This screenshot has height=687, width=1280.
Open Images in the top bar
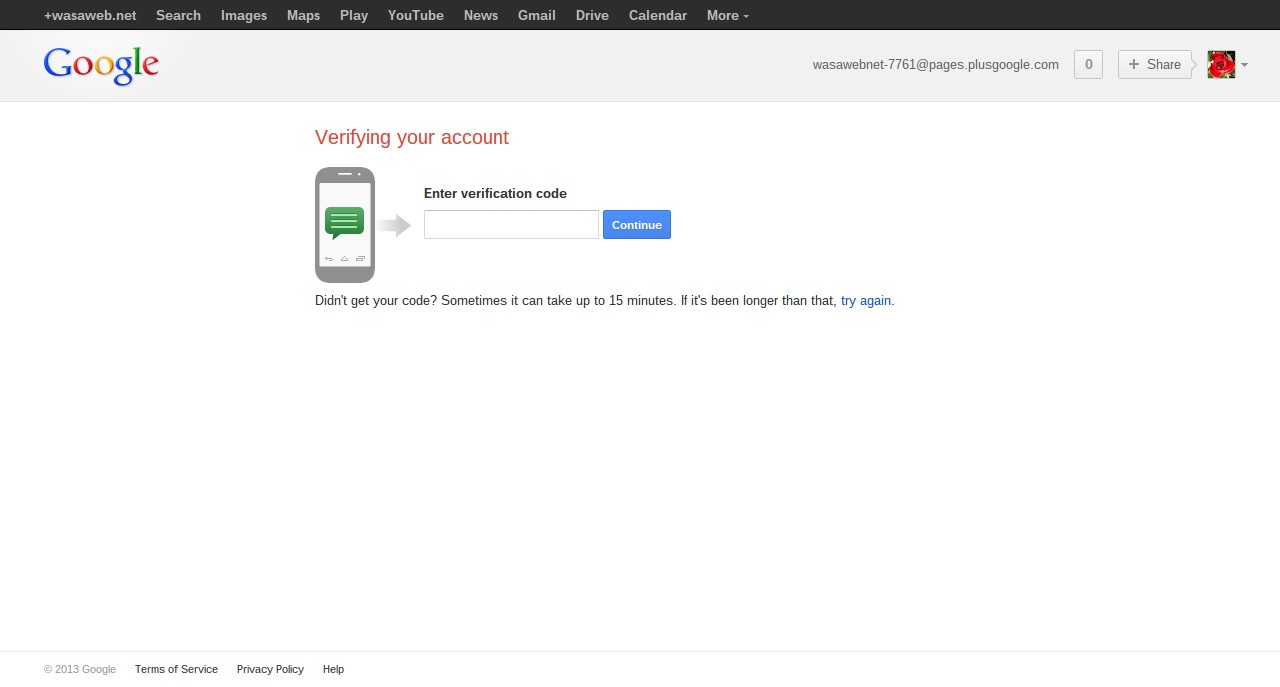point(244,15)
